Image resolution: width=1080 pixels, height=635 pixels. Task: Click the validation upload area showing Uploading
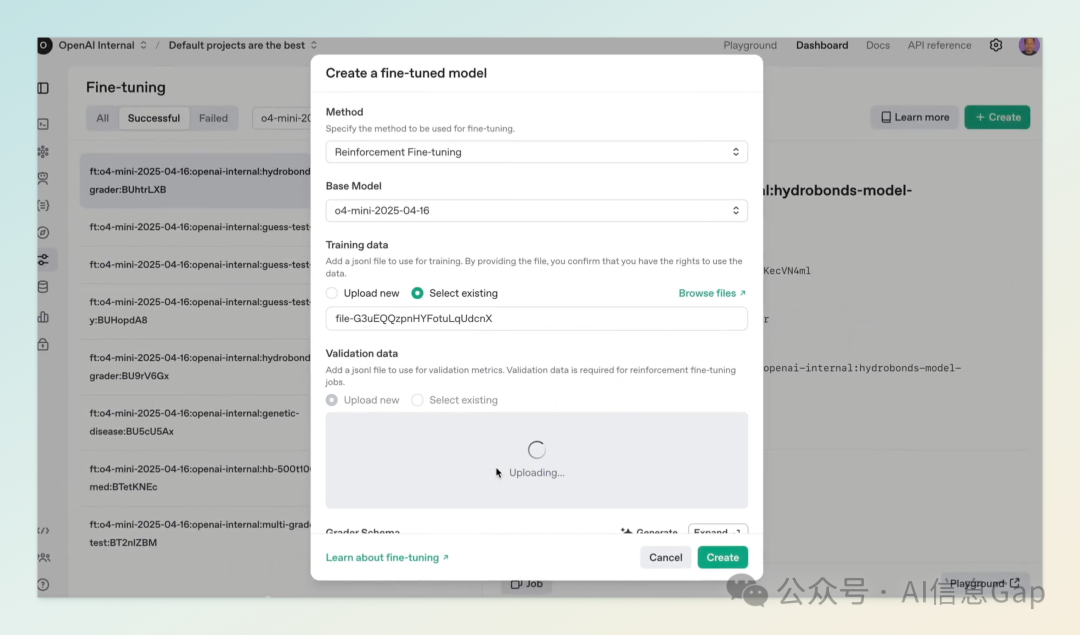point(537,460)
